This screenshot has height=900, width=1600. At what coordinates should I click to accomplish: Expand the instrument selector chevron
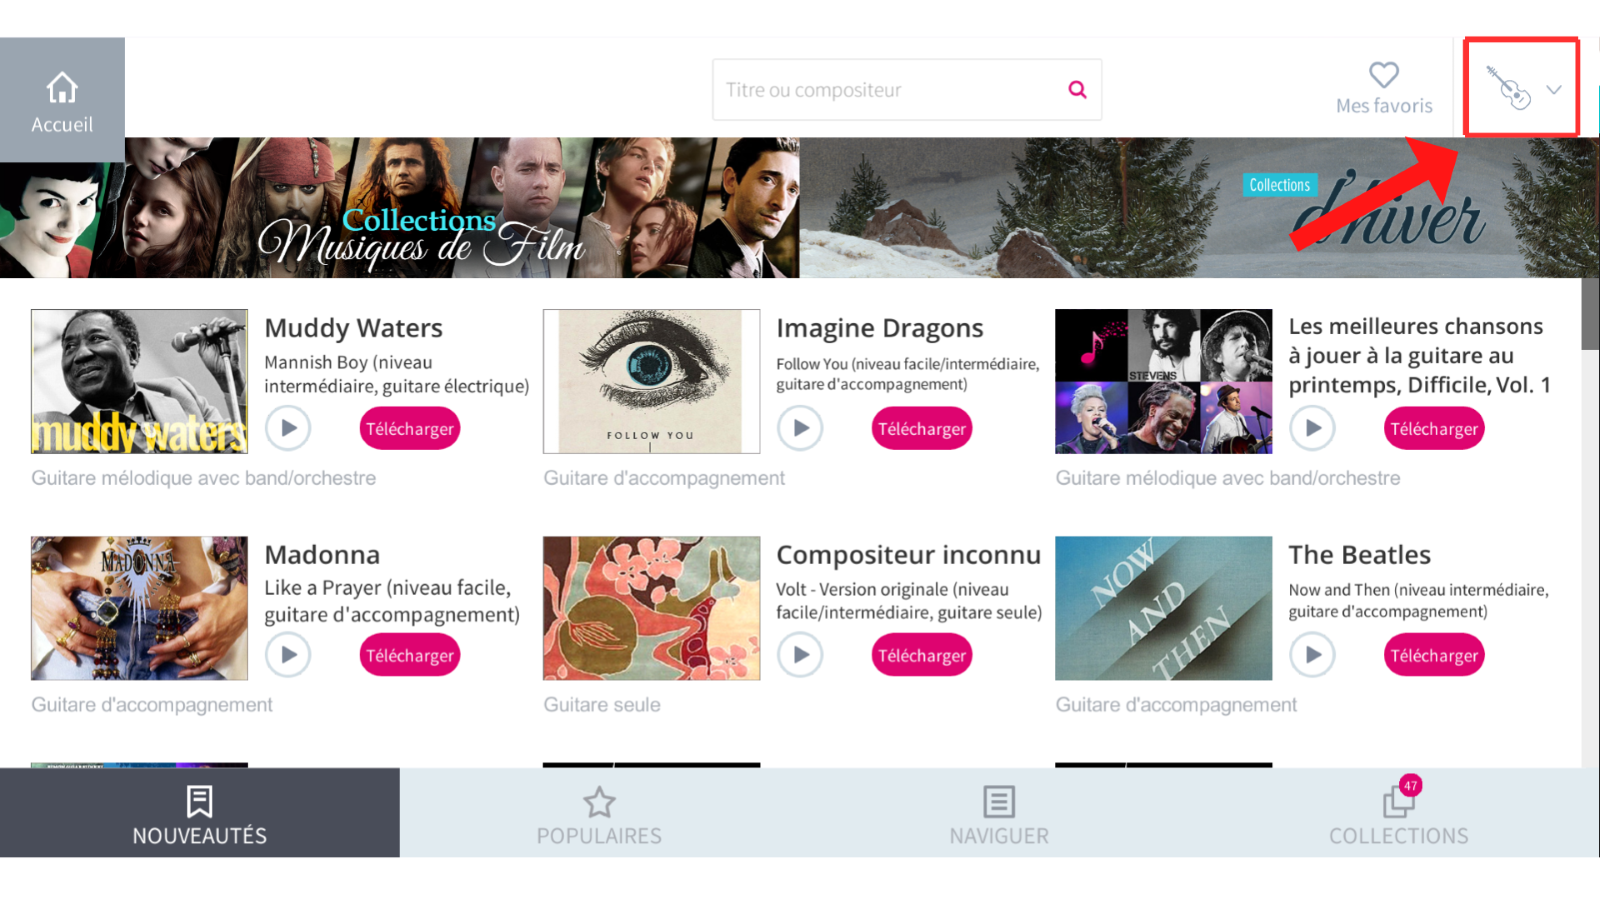pyautogui.click(x=1554, y=89)
